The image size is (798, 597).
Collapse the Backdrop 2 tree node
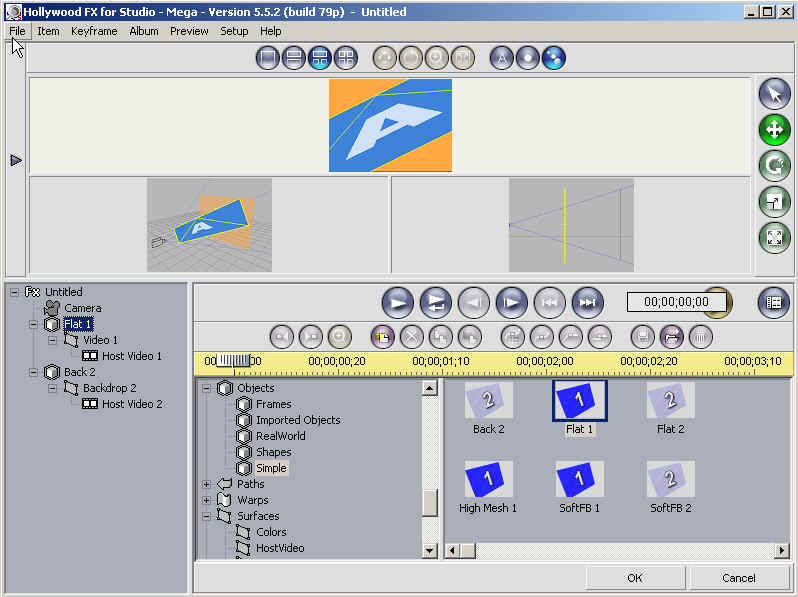tap(52, 388)
